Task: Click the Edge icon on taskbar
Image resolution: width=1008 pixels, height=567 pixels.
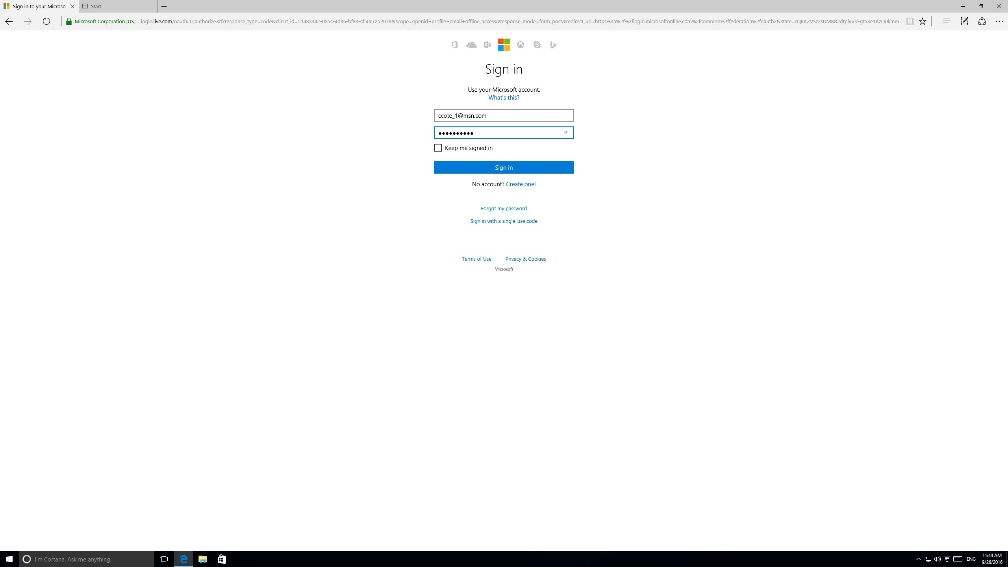Action: coord(183,559)
